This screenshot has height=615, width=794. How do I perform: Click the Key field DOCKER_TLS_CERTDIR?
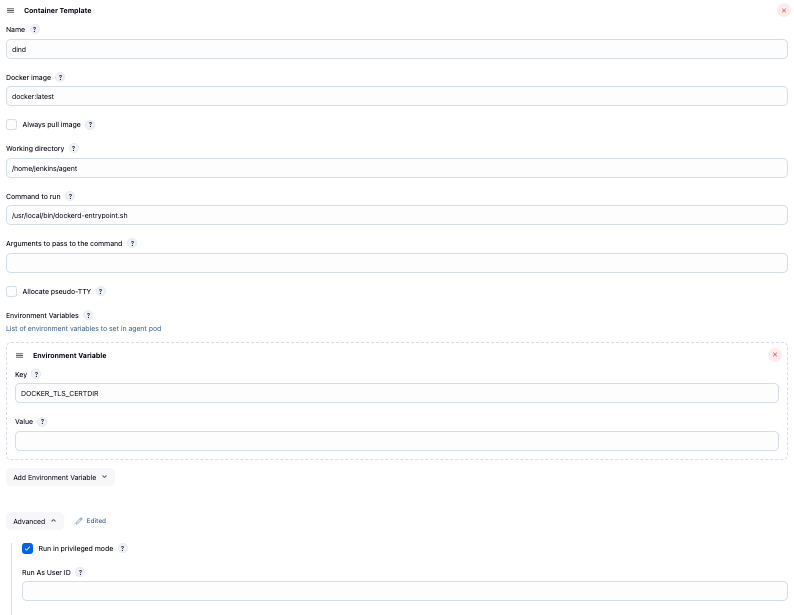396,393
